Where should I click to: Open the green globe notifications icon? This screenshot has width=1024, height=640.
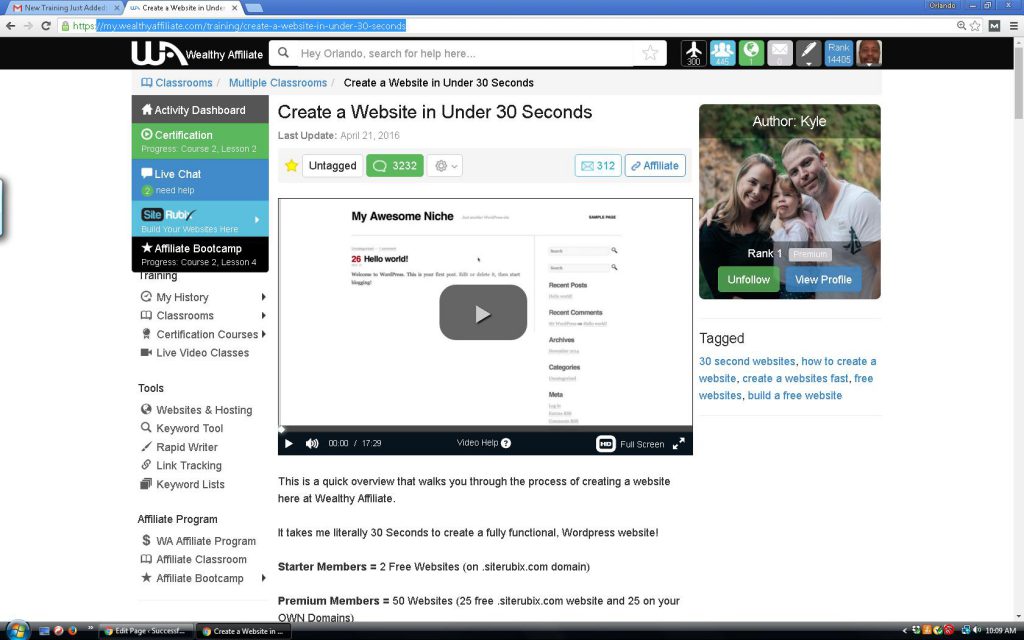pos(751,53)
